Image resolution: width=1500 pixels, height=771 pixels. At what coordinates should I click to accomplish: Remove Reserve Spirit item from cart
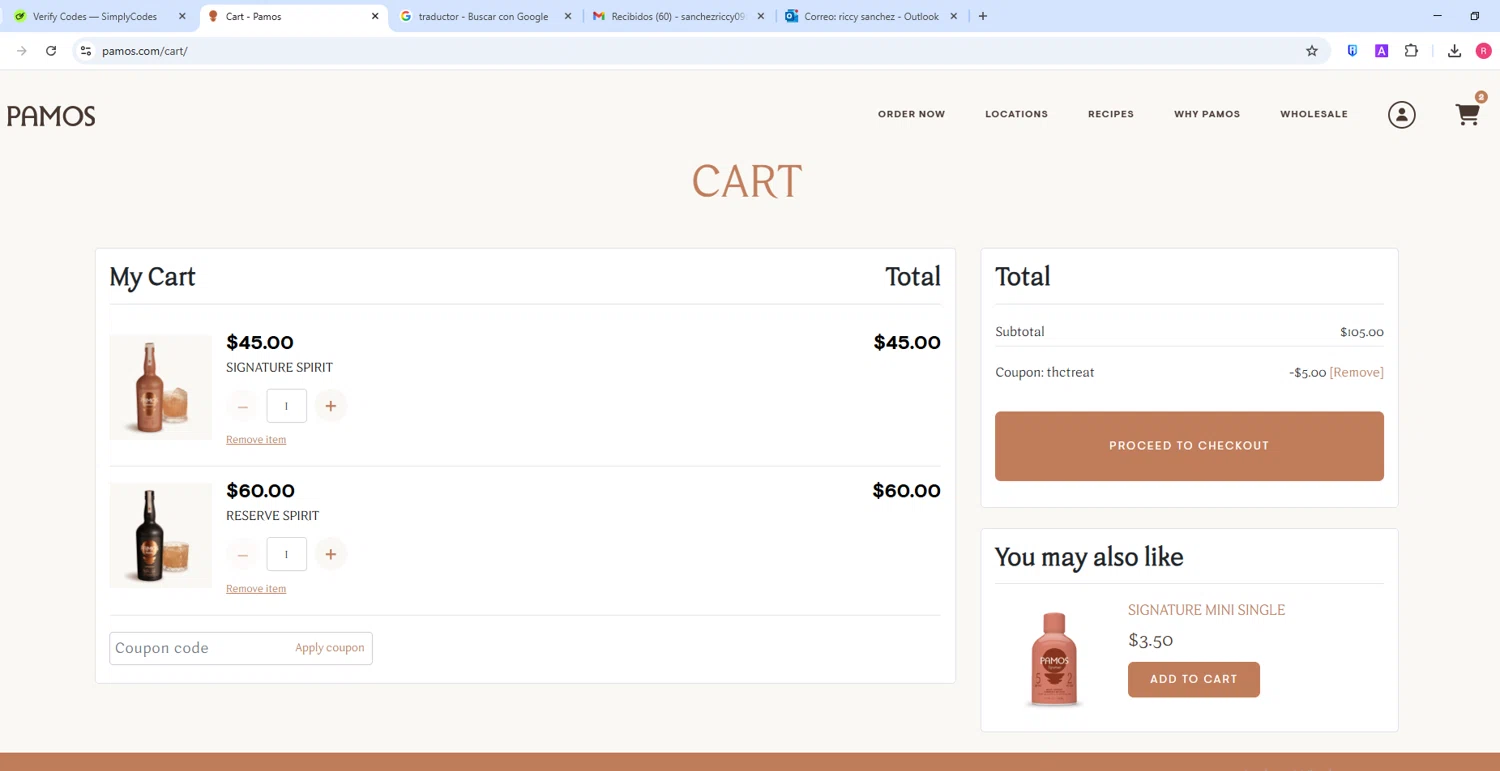point(256,589)
